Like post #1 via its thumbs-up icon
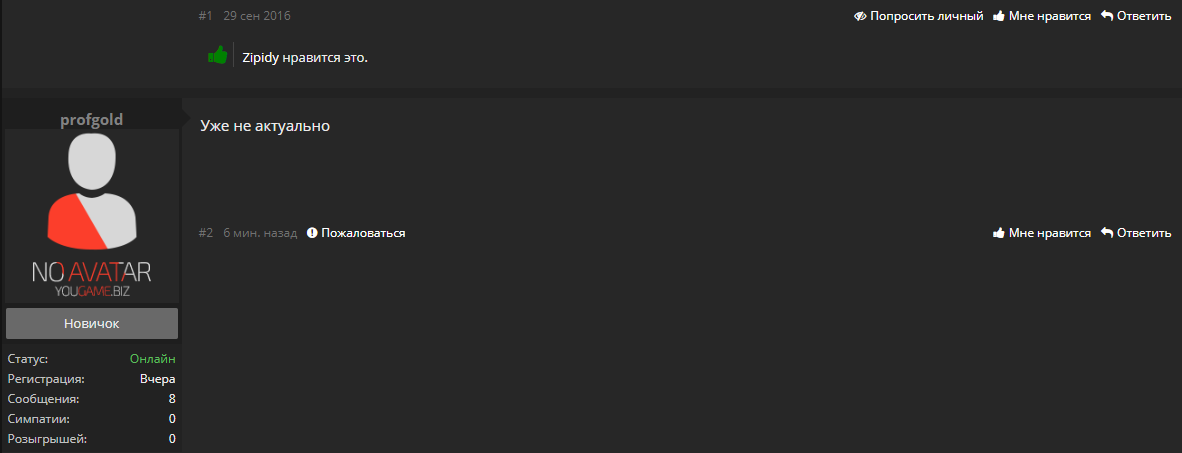Image resolution: width=1182 pixels, height=453 pixels. [x=998, y=17]
